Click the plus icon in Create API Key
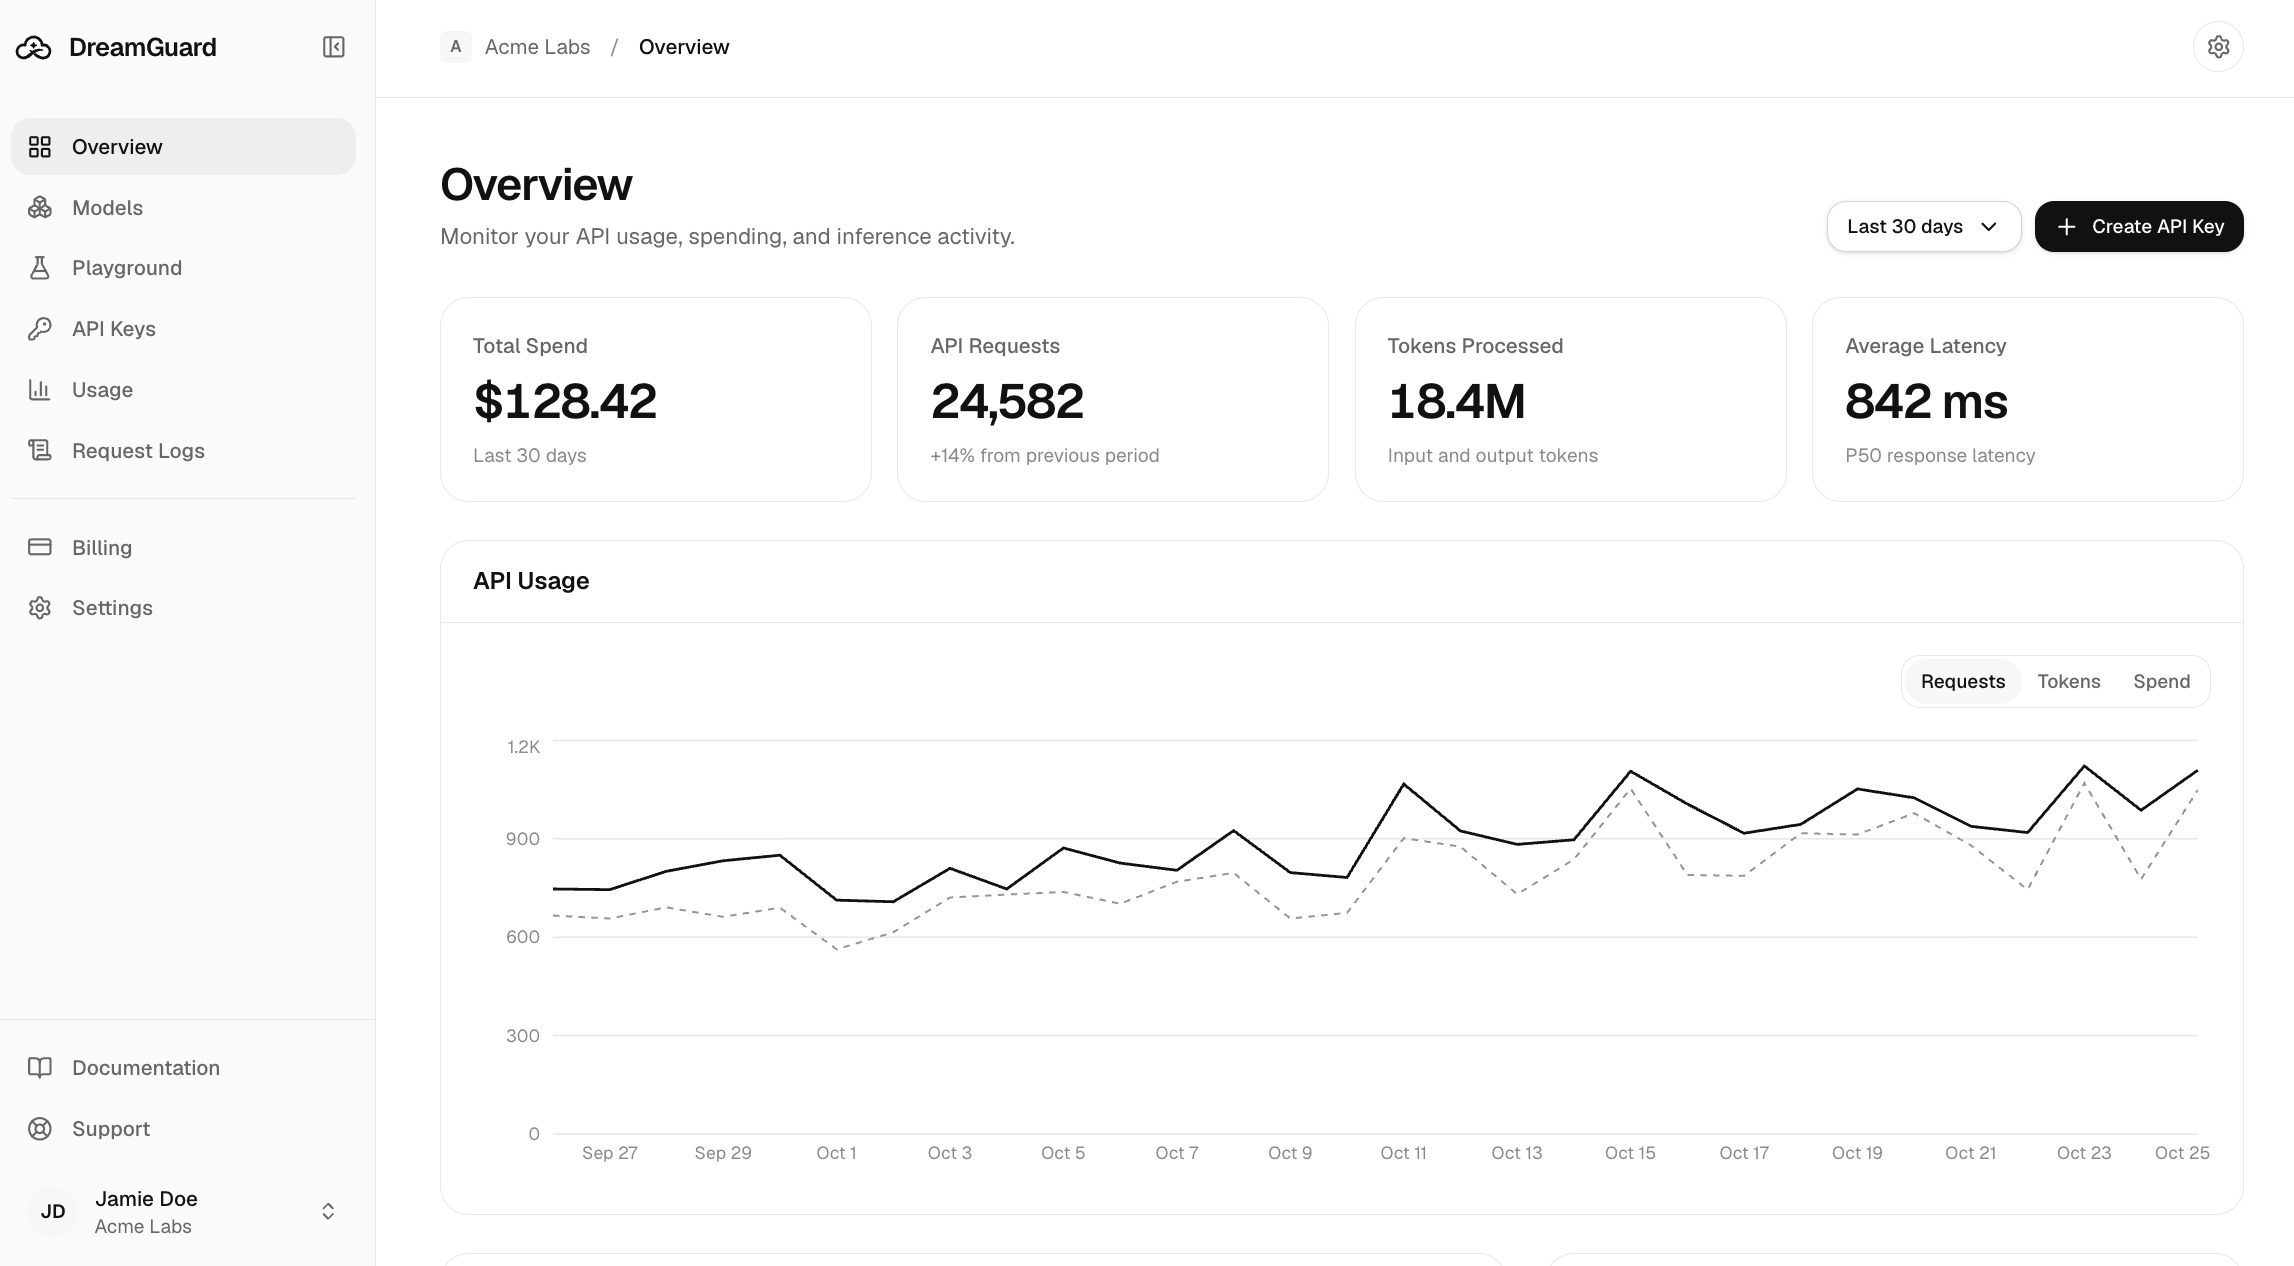Viewport: 2294px width, 1266px height. pyautogui.click(x=2067, y=227)
